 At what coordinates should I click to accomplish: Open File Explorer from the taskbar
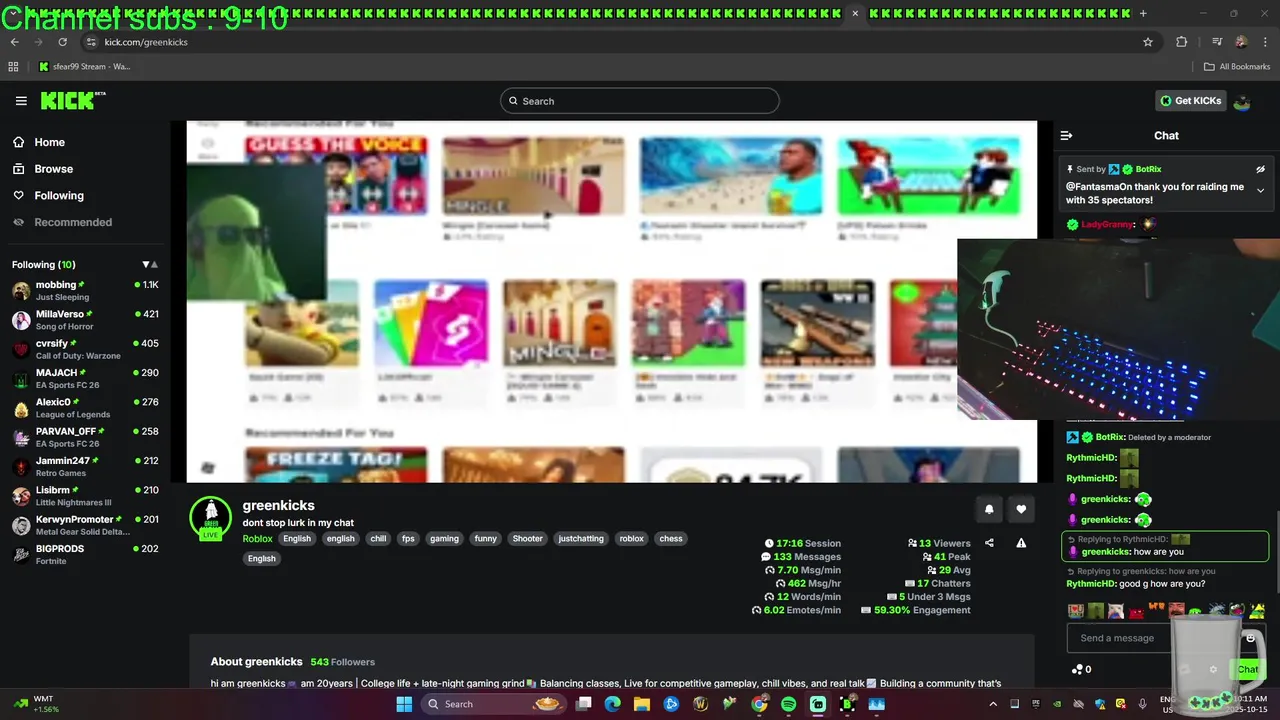click(x=642, y=704)
